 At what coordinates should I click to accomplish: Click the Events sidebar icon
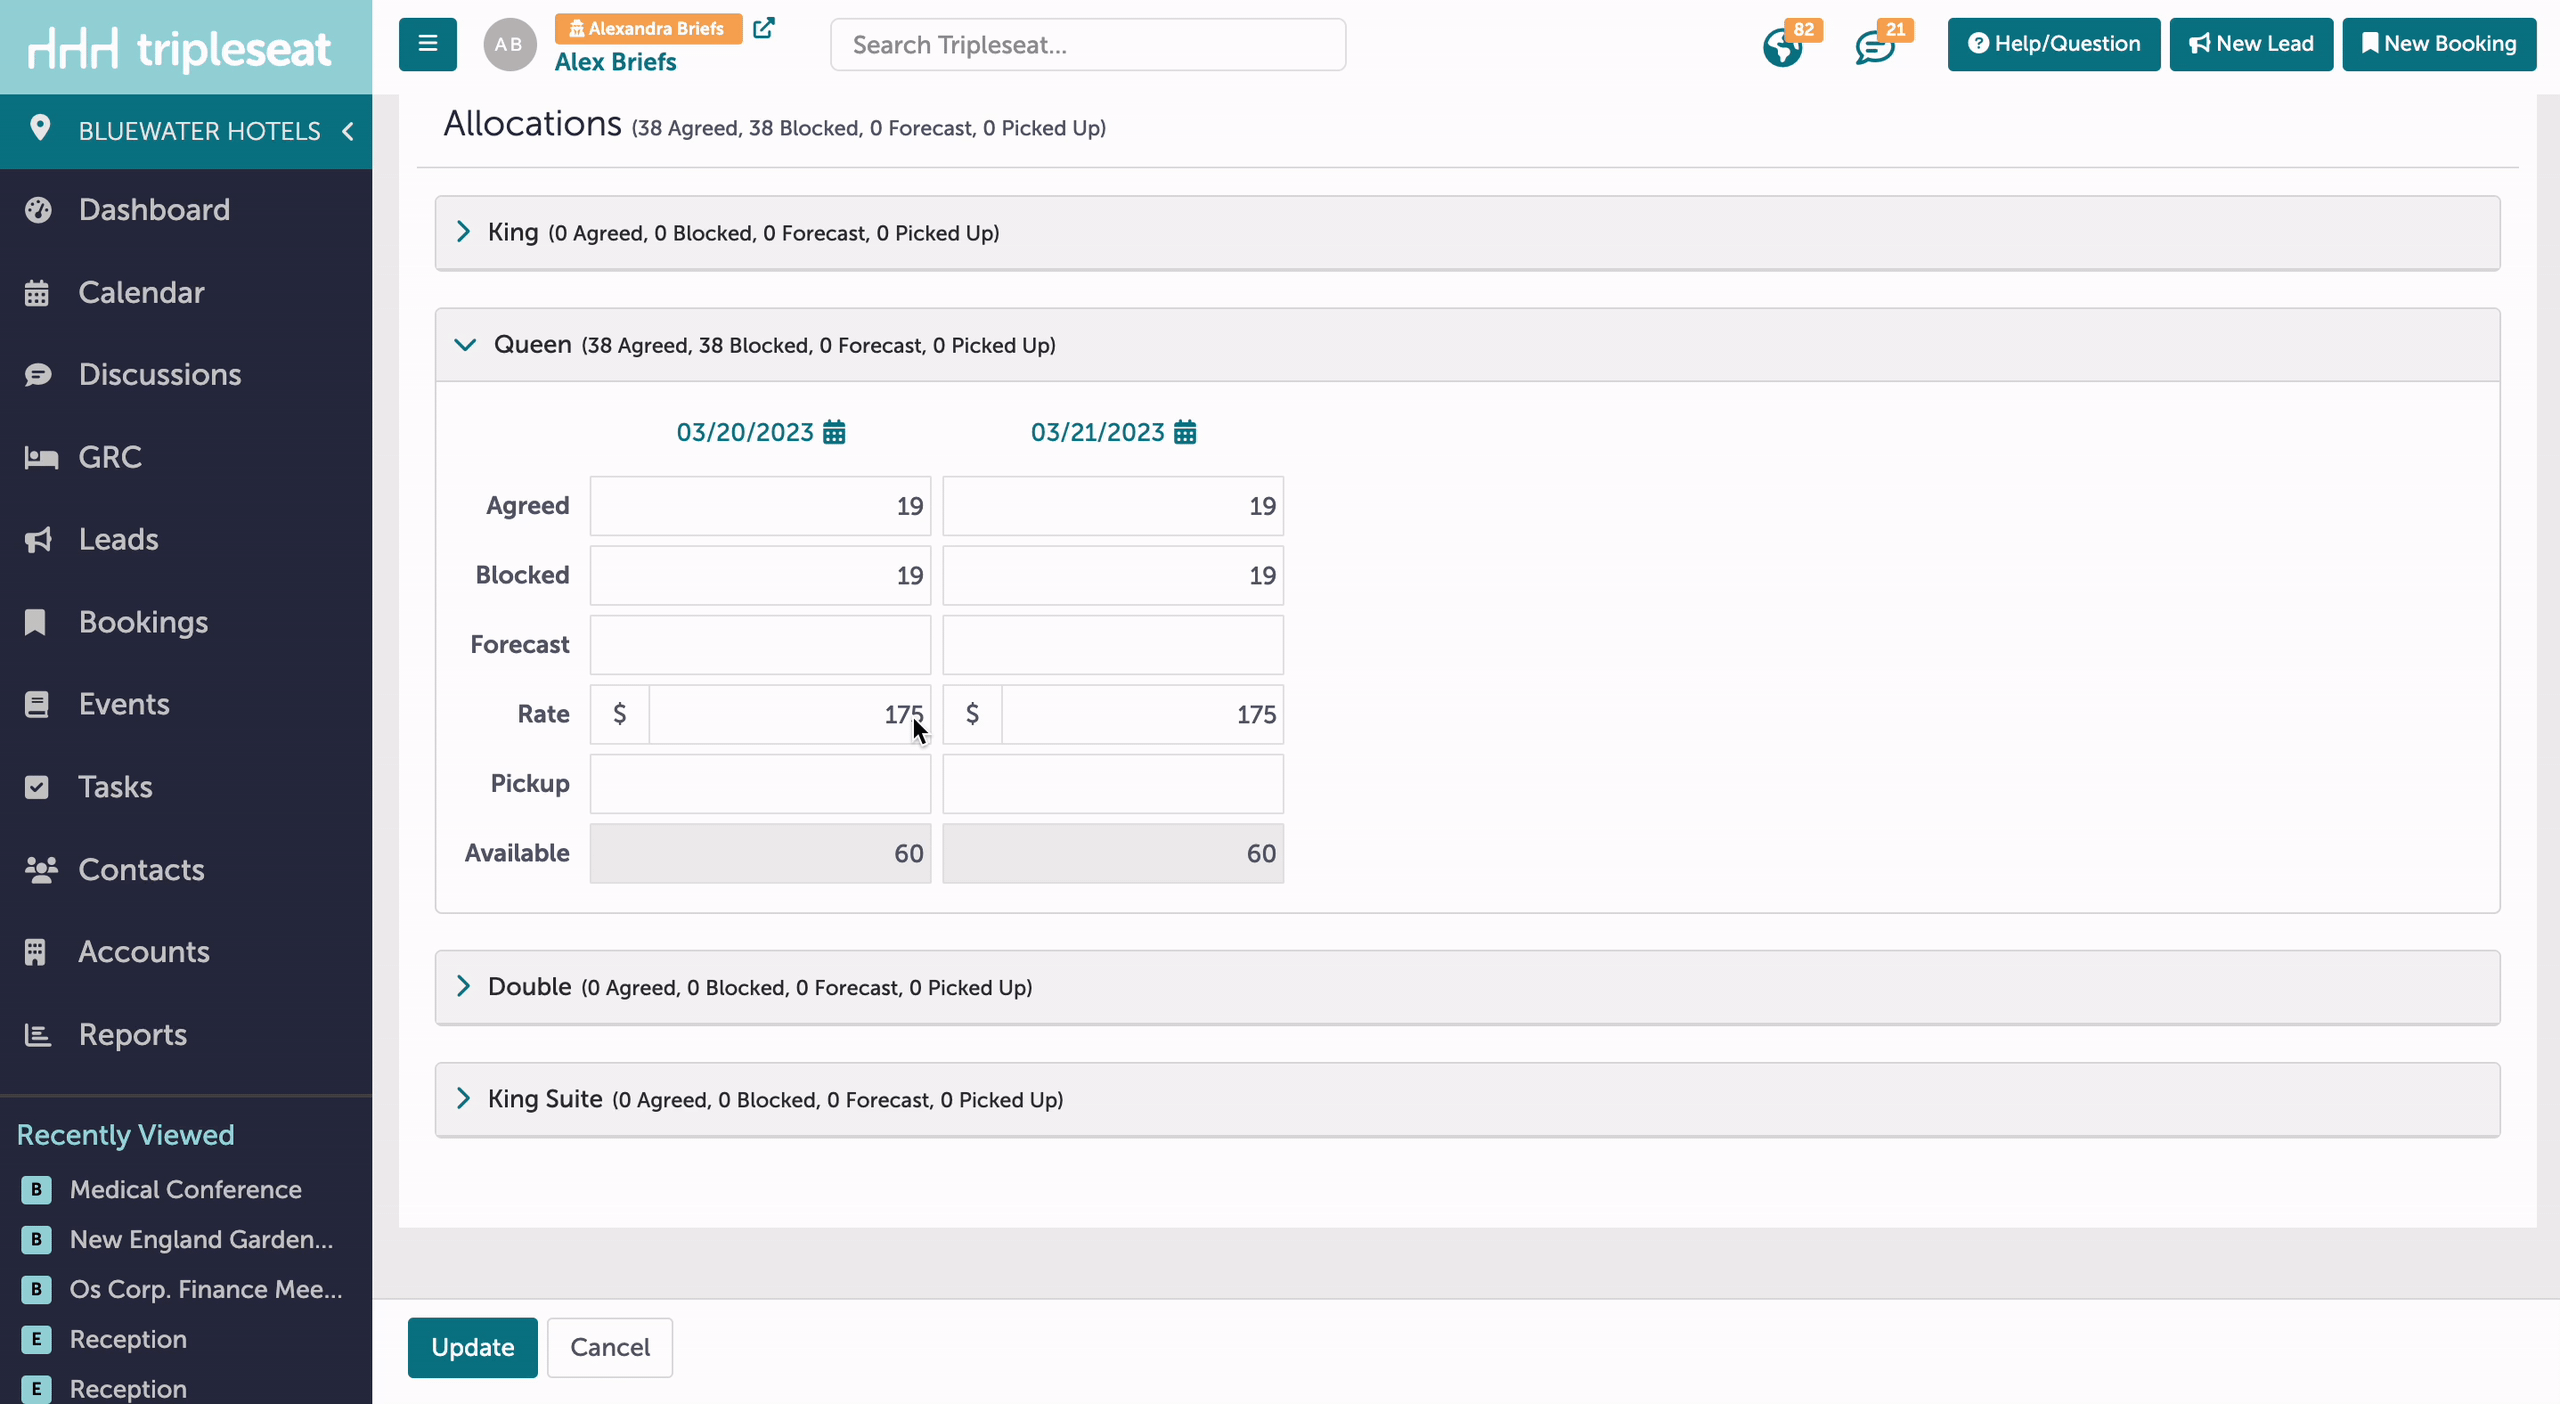[x=37, y=705]
